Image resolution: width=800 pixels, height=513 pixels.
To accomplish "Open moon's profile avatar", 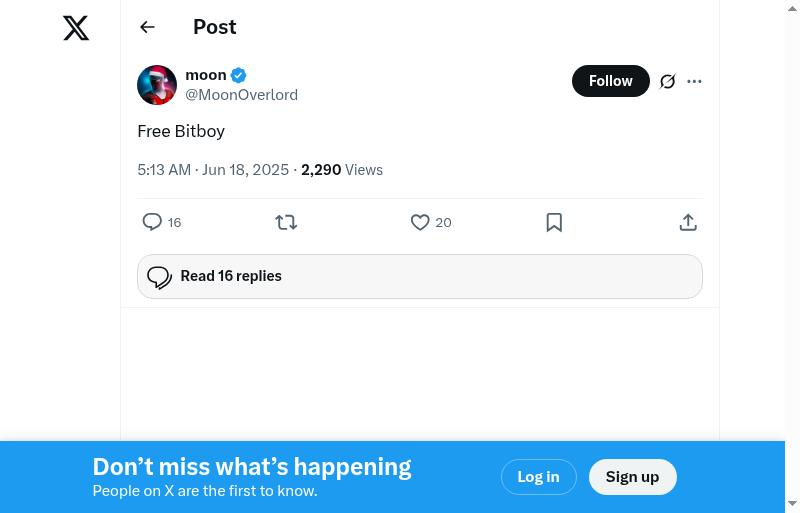I will coord(157,85).
